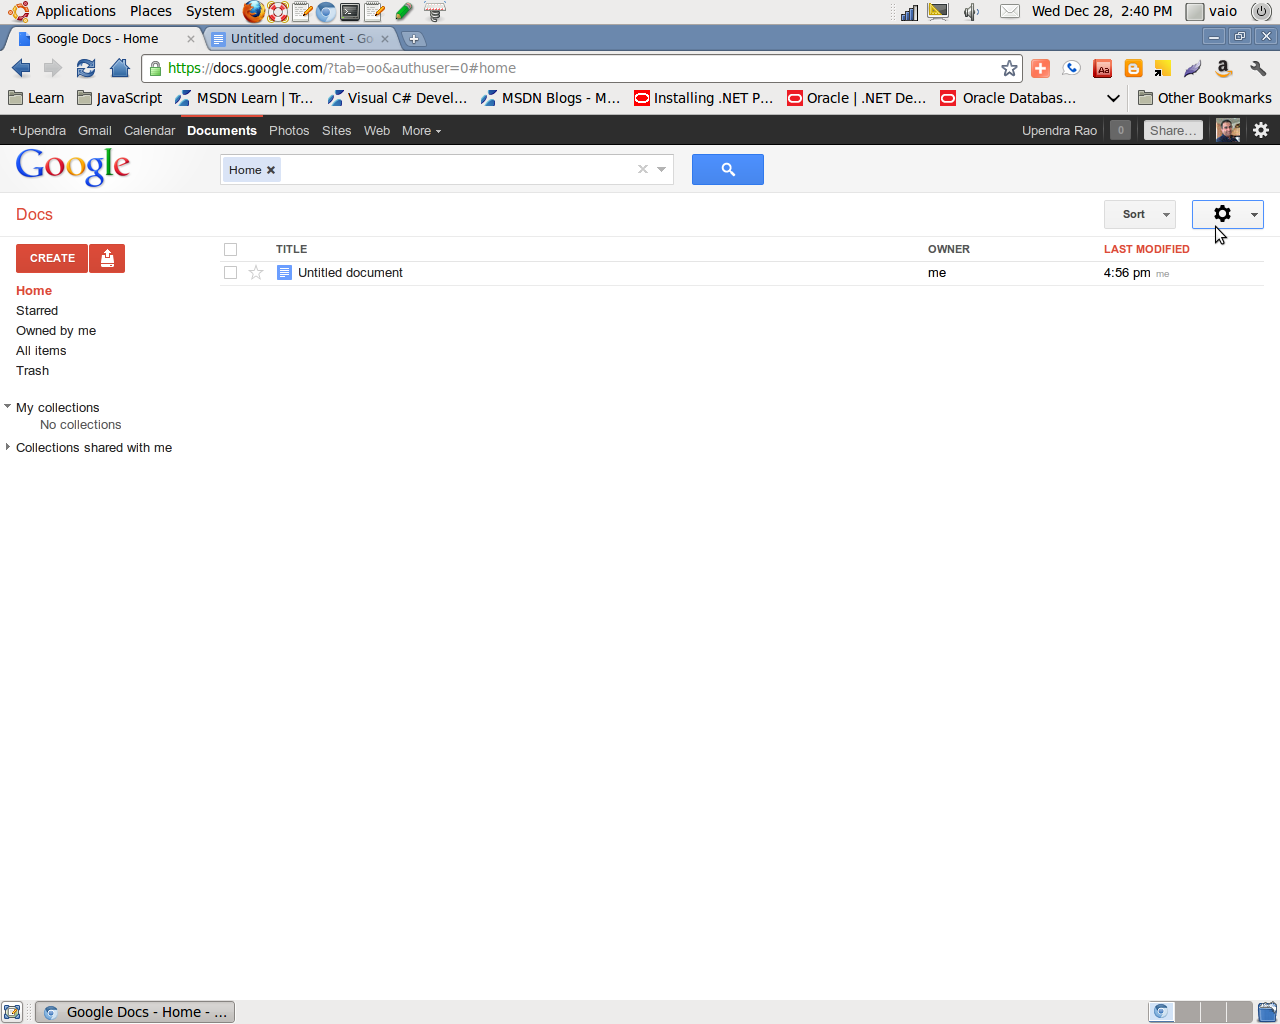Click the Blogger extension icon
Viewport: 1280px width, 1024px height.
pos(1133,68)
